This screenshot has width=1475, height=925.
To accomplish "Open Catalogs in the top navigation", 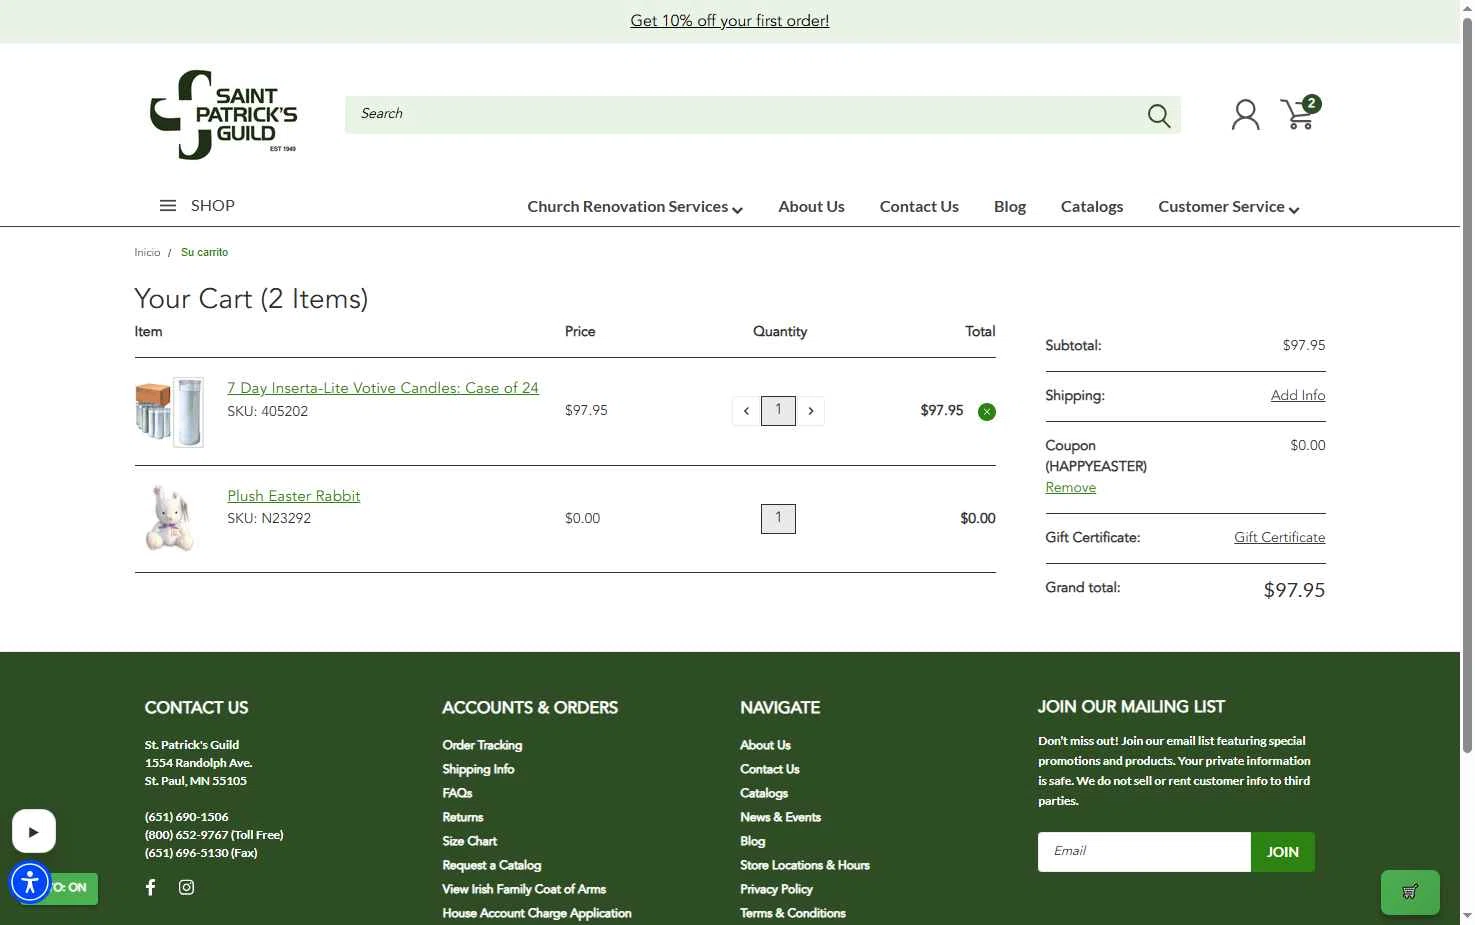I will click(1092, 207).
